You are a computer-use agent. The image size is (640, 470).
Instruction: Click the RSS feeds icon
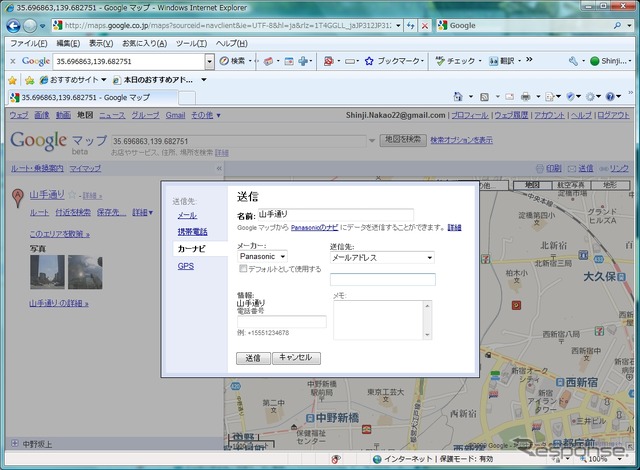pos(484,97)
